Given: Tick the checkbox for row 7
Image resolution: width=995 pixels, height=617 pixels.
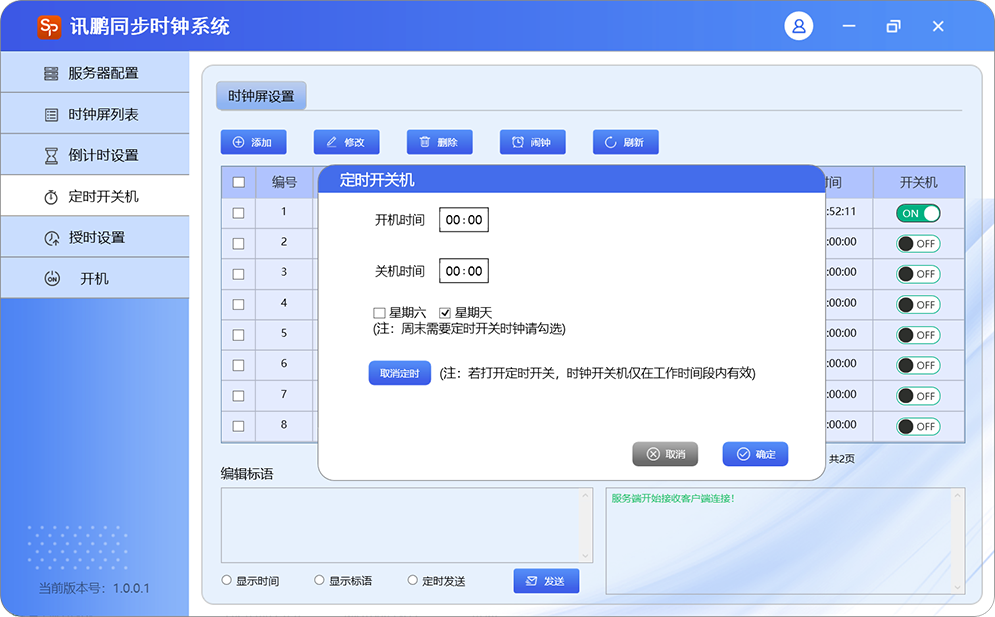Looking at the screenshot, I should pos(239,395).
